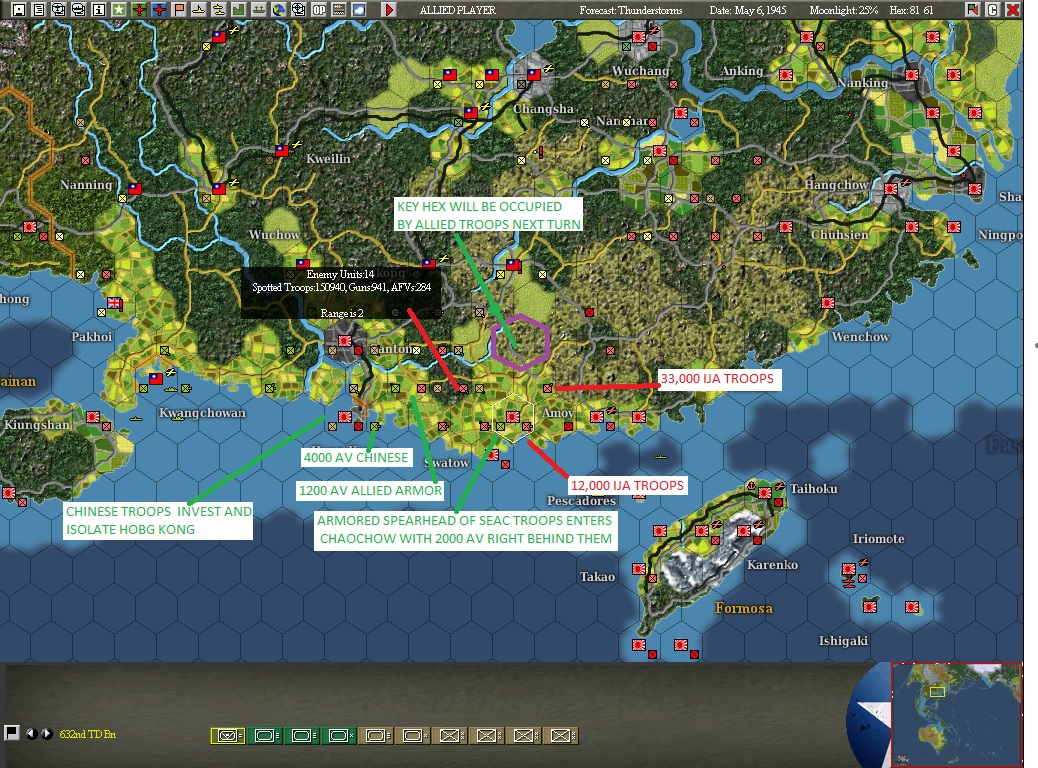This screenshot has height=768, width=1038.
Task: Go to next unit with right arrow
Action: [x=46, y=734]
